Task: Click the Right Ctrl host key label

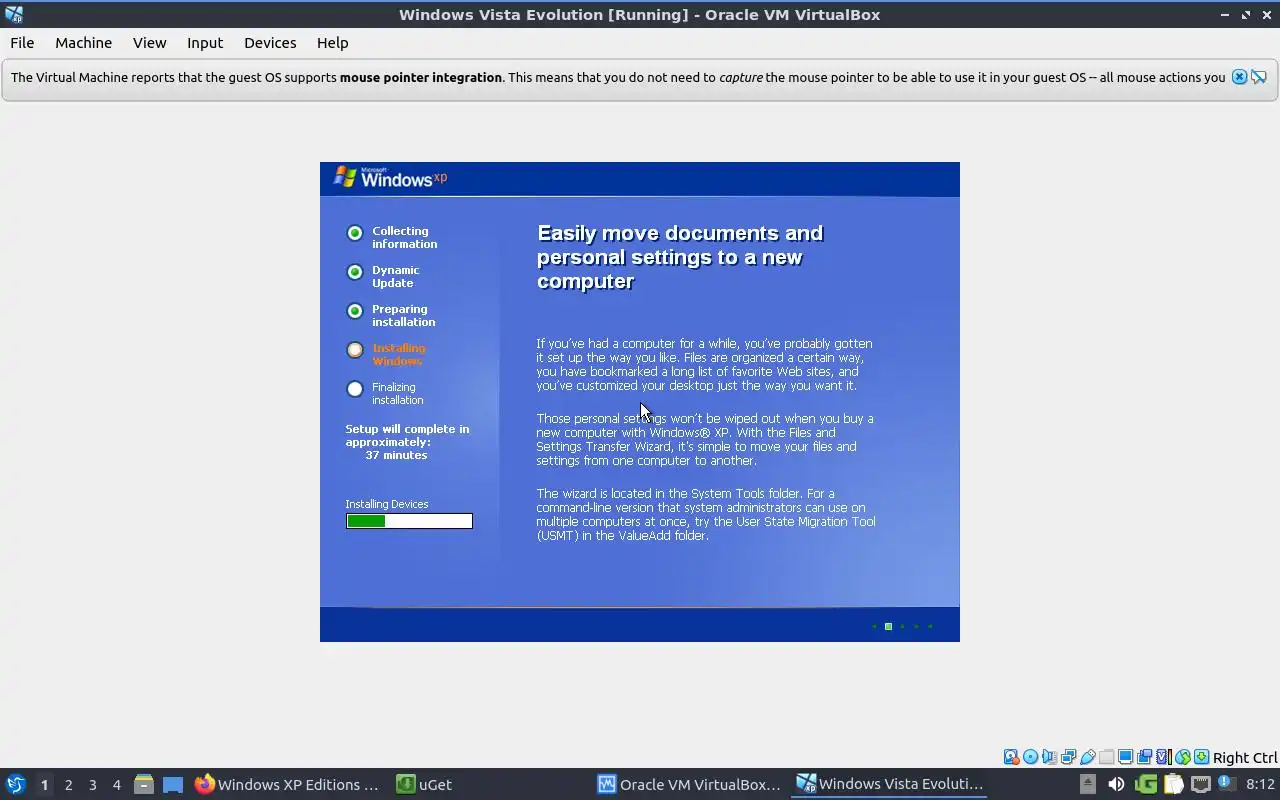Action: tap(1245, 758)
